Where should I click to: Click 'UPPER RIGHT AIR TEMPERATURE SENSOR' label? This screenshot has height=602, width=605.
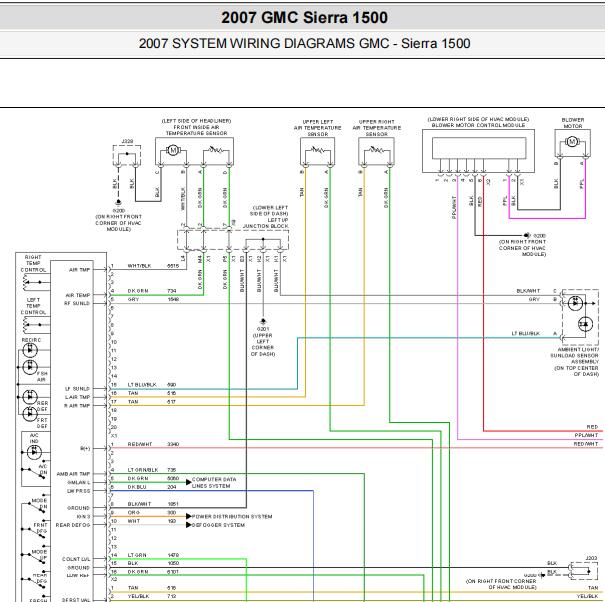[377, 128]
